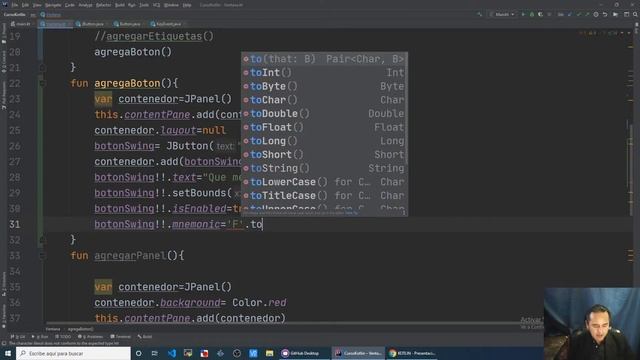Click the Run with Coverage icon
Screen dimensions: 640x360
click(x=540, y=14)
